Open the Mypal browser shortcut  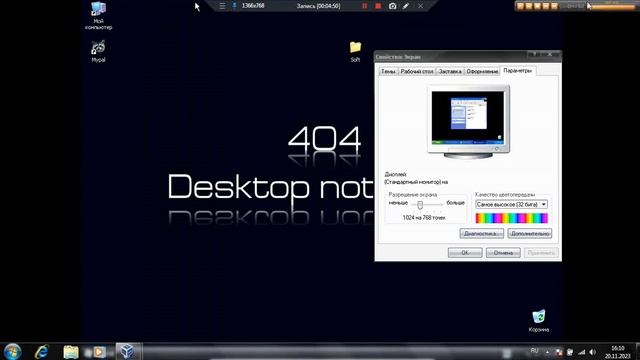pyautogui.click(x=98, y=51)
